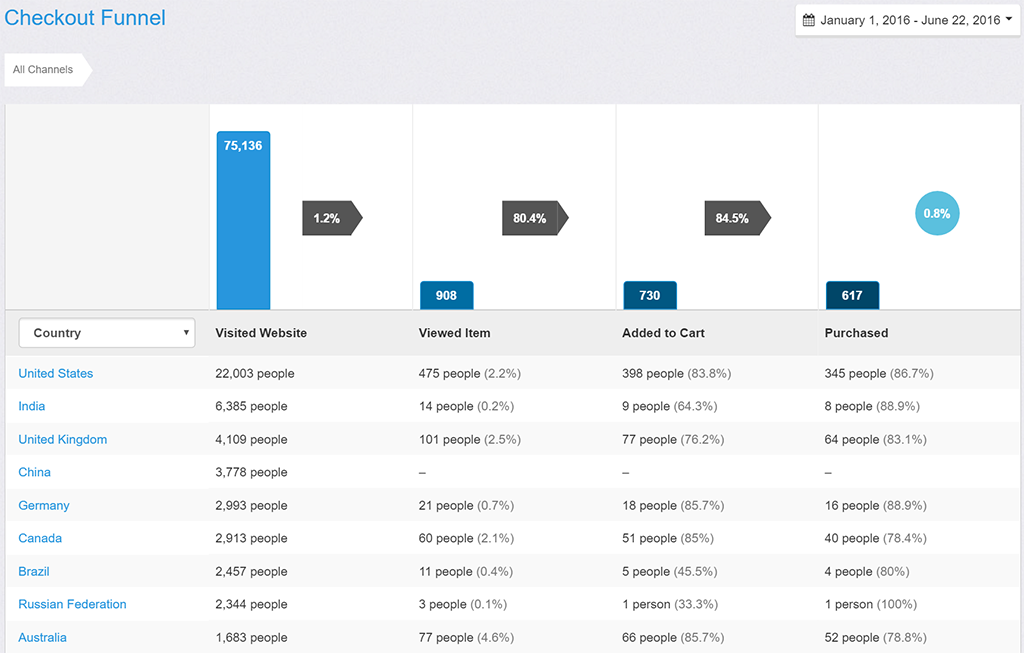The image size is (1024, 653).
Task: Click the 617 Purchased bar
Action: 852,295
